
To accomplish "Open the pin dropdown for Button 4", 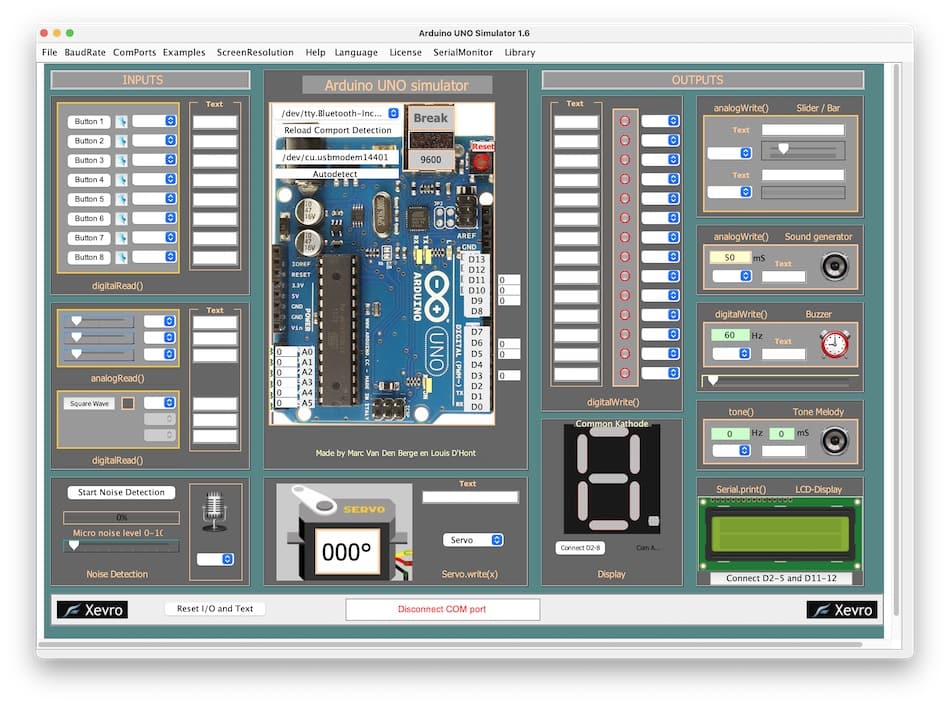I will [154, 179].
